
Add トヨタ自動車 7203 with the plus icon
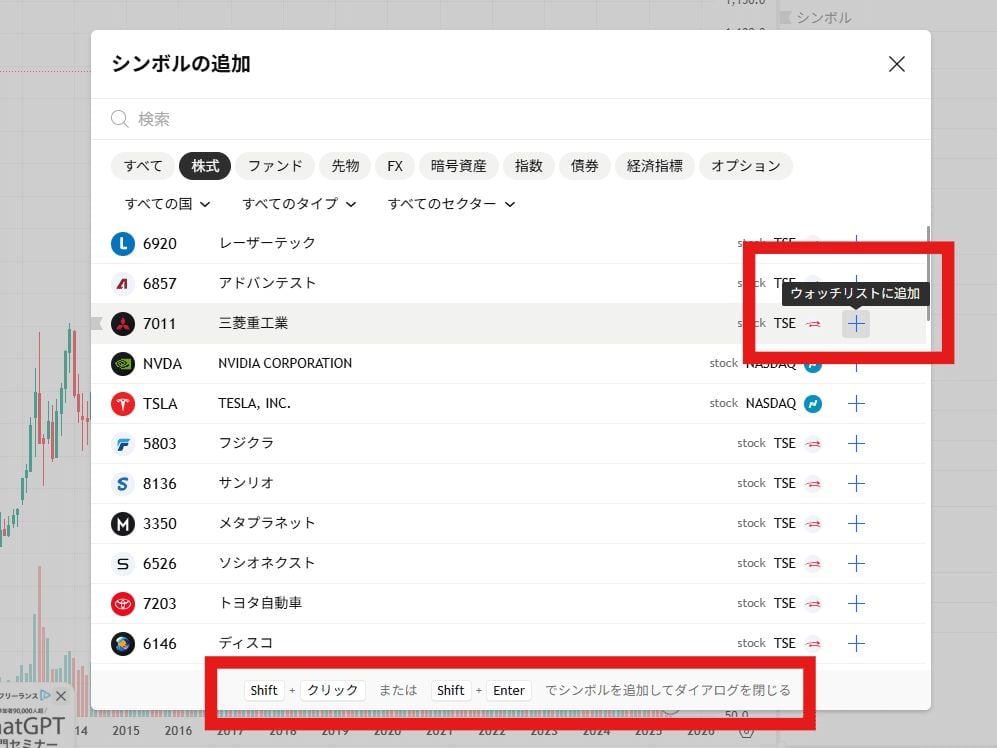[x=856, y=604]
